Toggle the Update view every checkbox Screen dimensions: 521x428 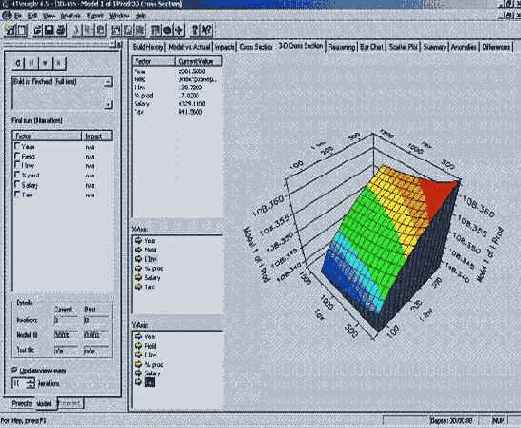pyautogui.click(x=14, y=370)
